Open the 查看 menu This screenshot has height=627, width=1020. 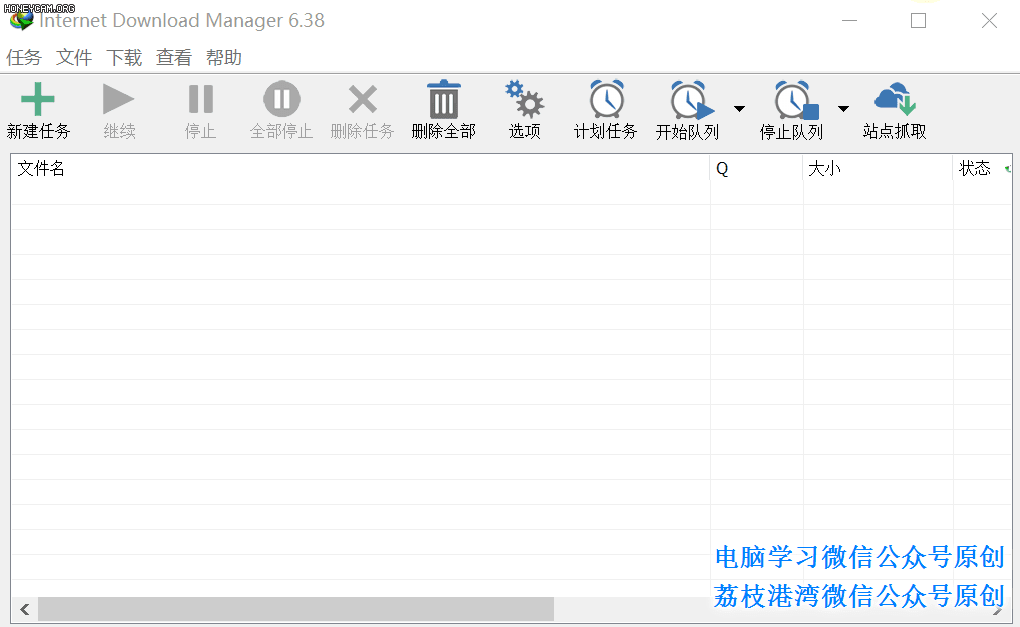click(x=174, y=57)
